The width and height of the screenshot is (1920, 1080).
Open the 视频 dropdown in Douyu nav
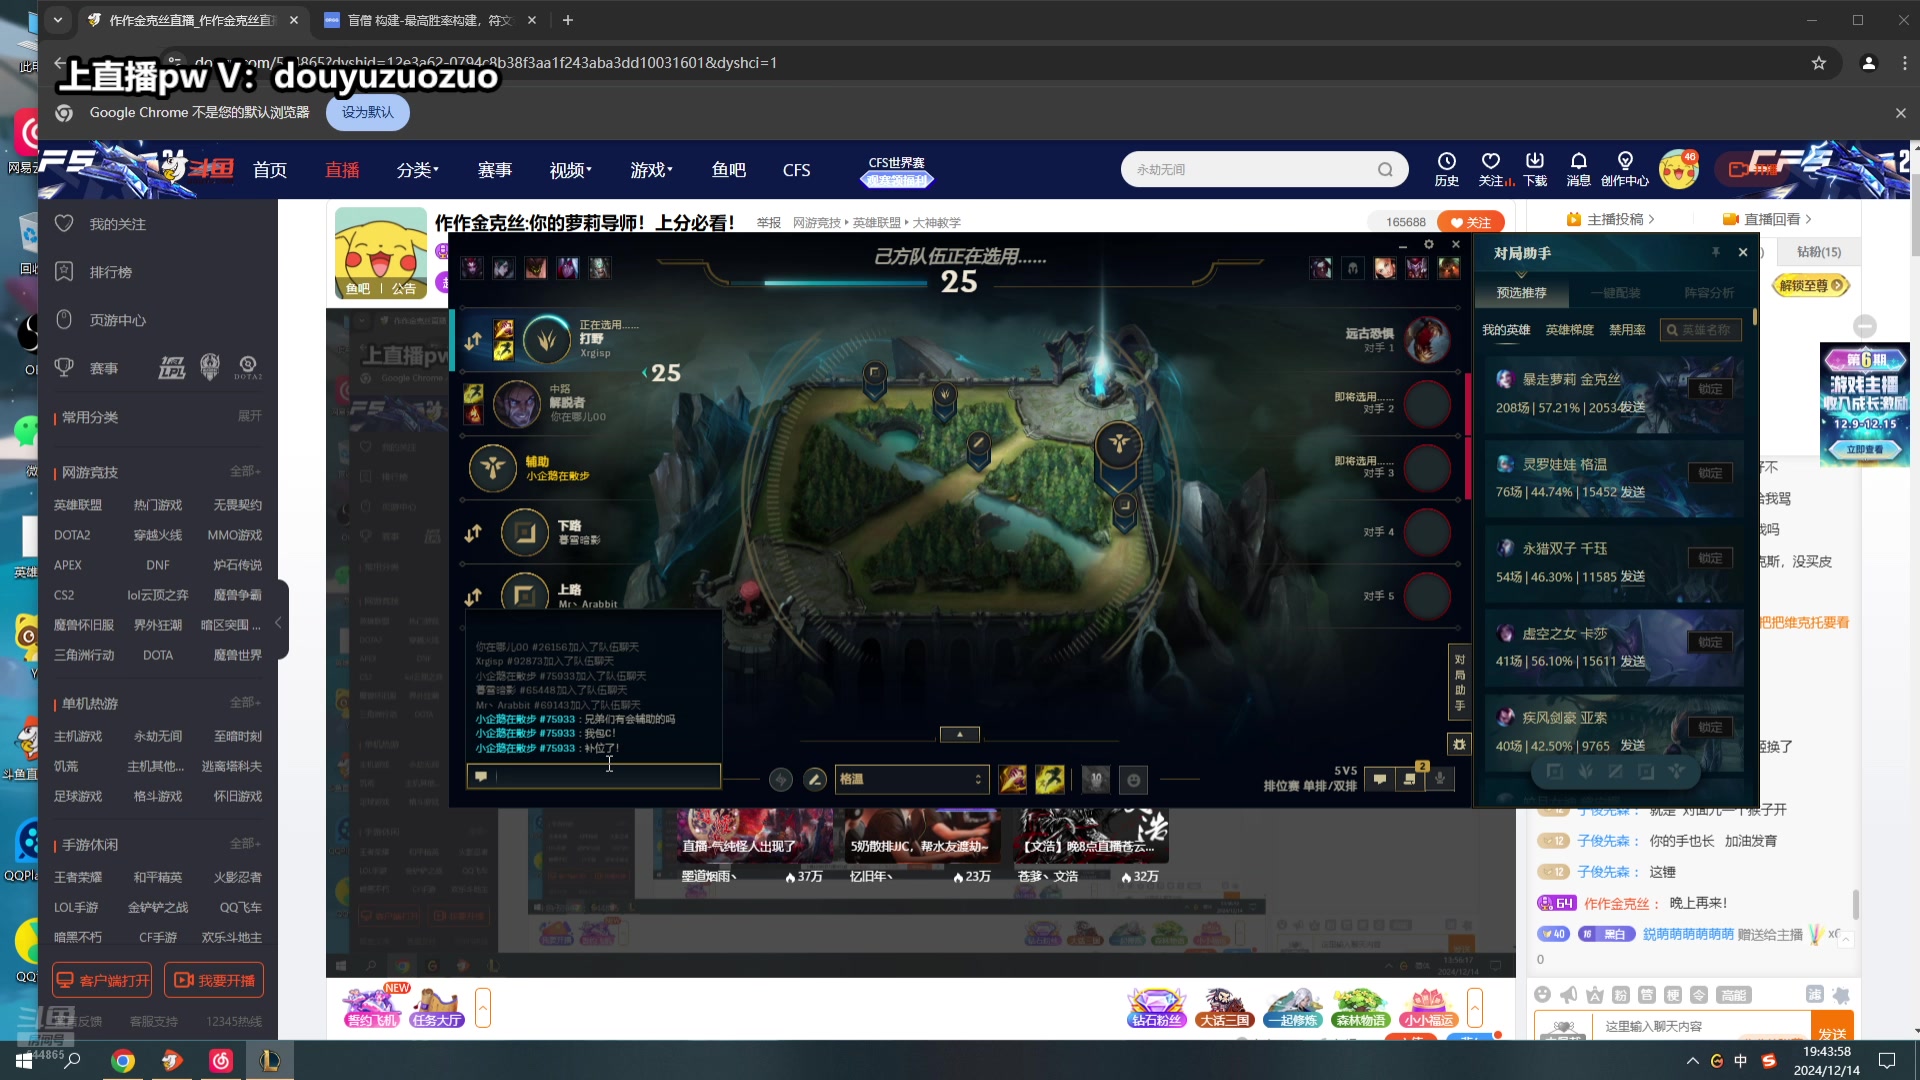coord(570,170)
